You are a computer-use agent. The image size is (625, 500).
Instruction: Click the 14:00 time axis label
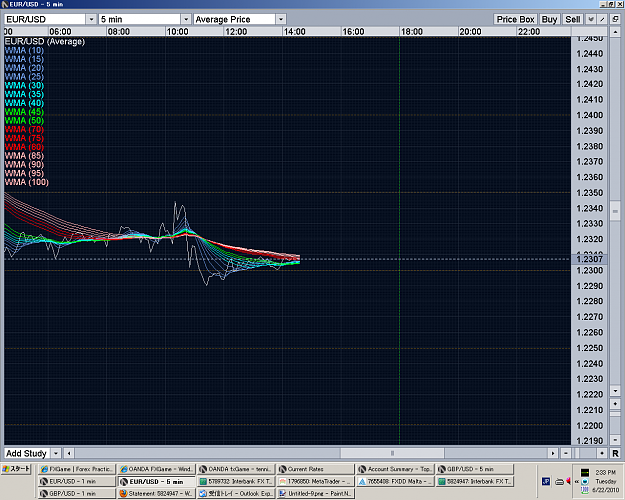pos(294,31)
